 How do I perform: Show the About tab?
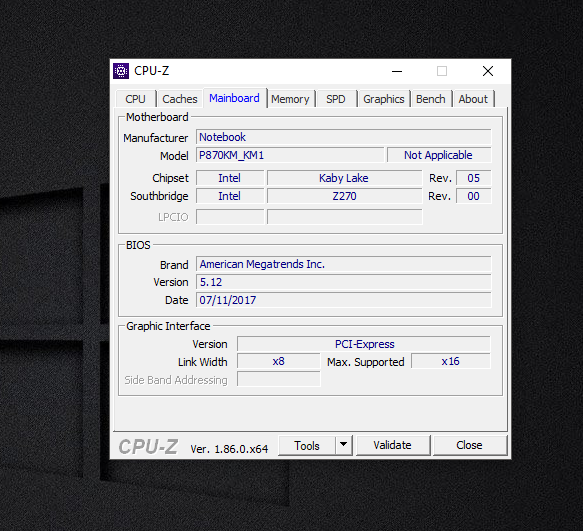[x=473, y=99]
